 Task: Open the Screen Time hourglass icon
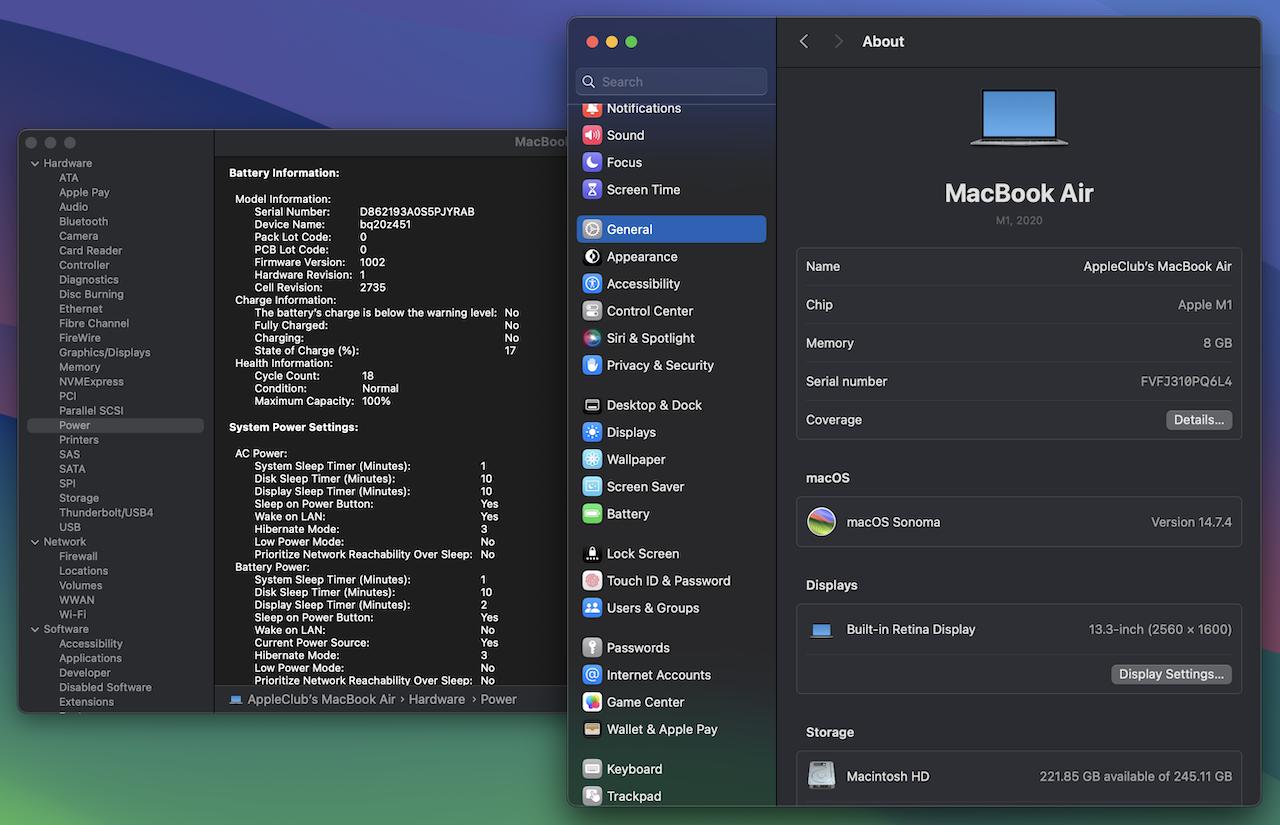(592, 189)
